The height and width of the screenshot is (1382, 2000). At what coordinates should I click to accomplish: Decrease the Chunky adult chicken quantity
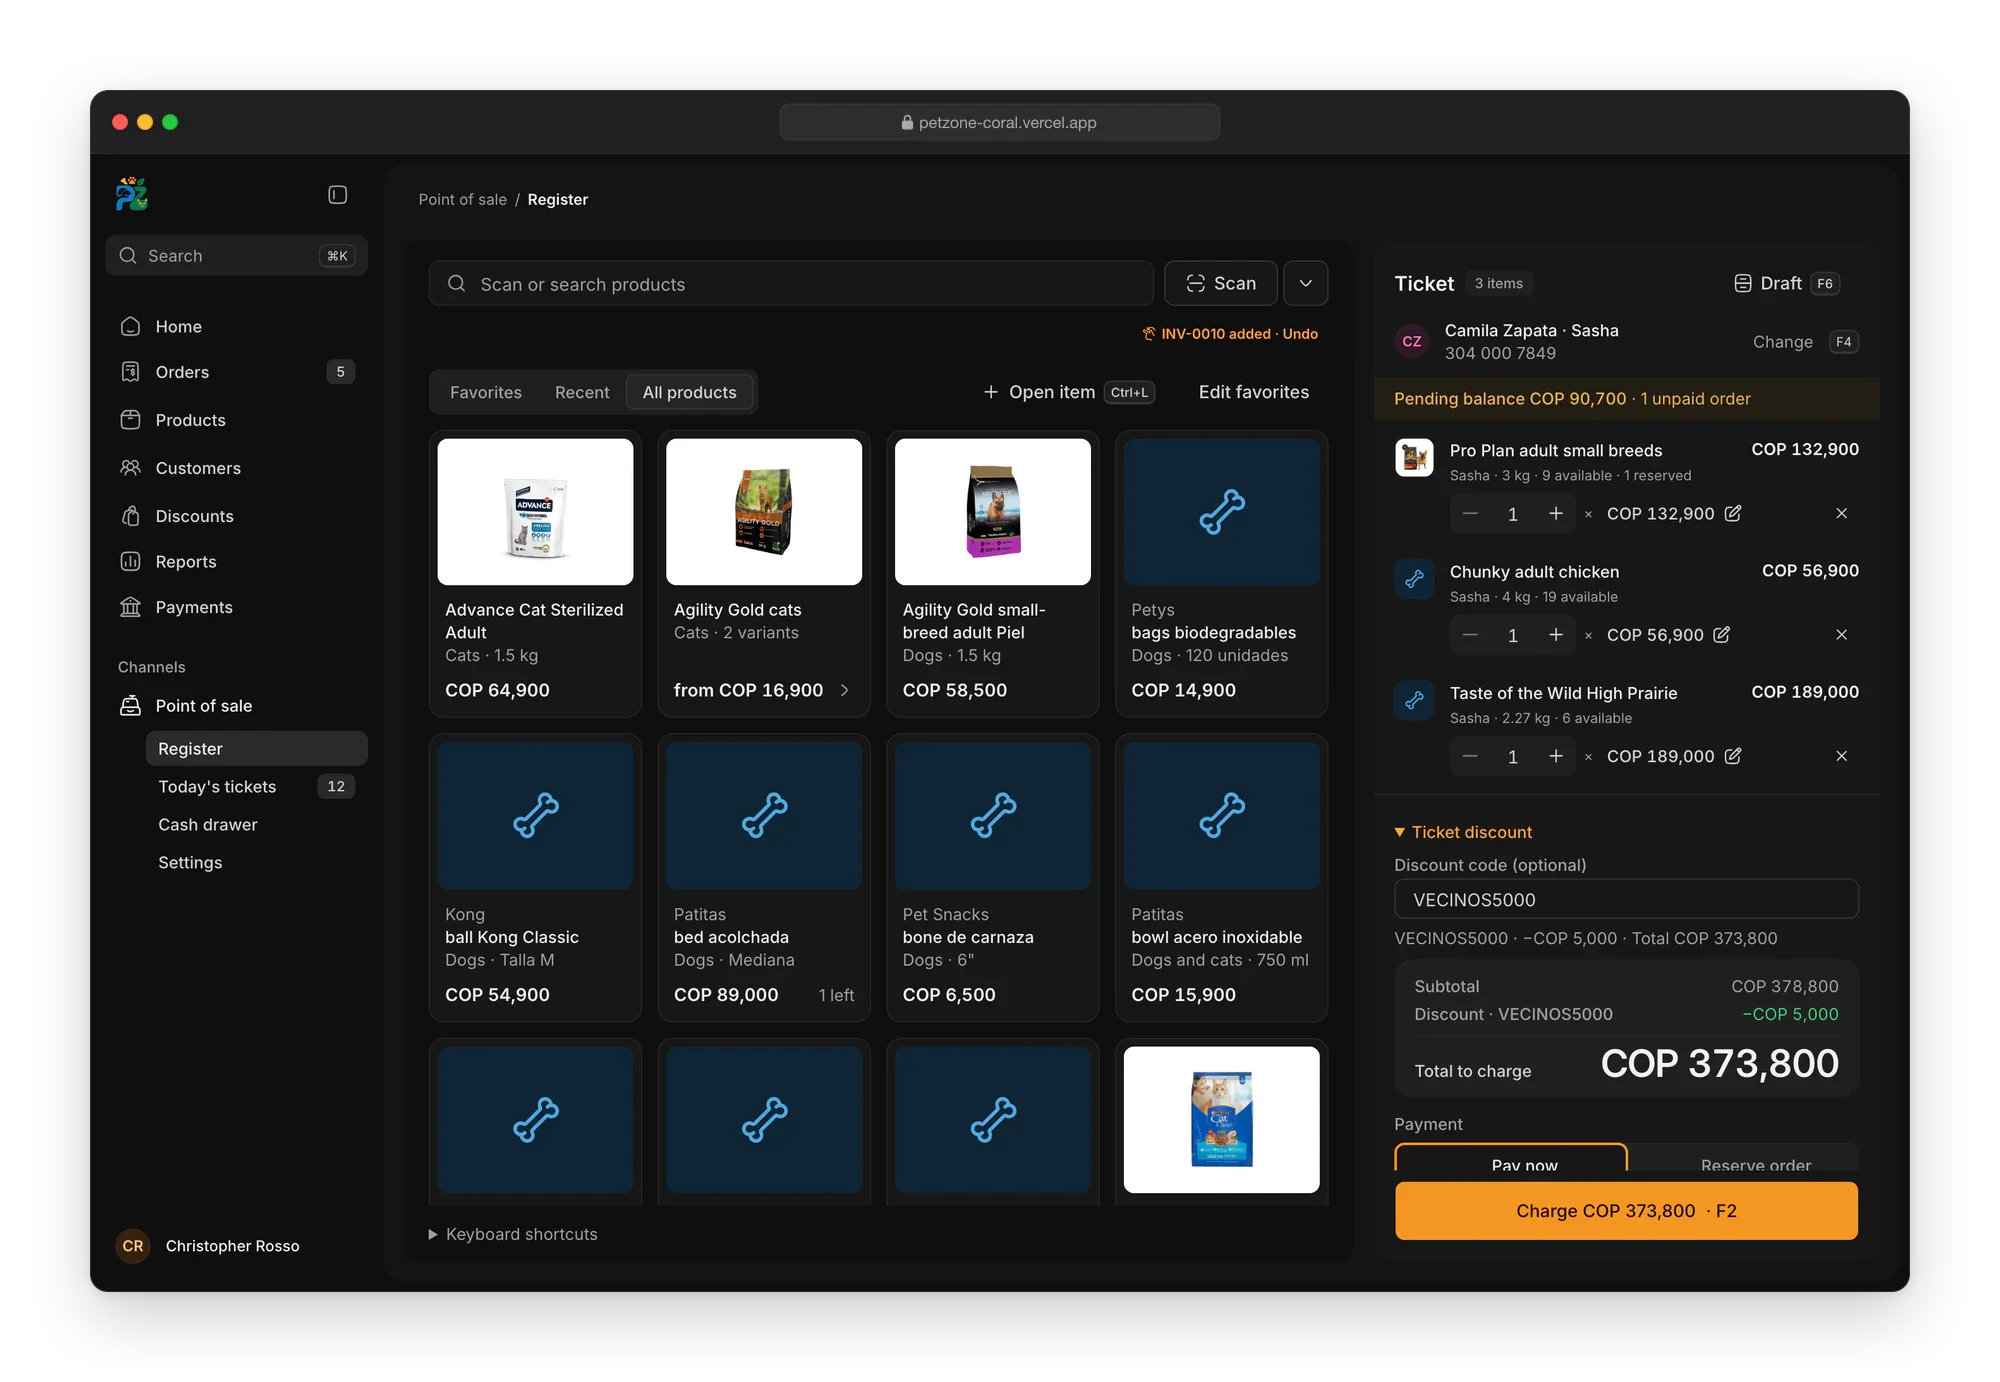pos(1470,635)
